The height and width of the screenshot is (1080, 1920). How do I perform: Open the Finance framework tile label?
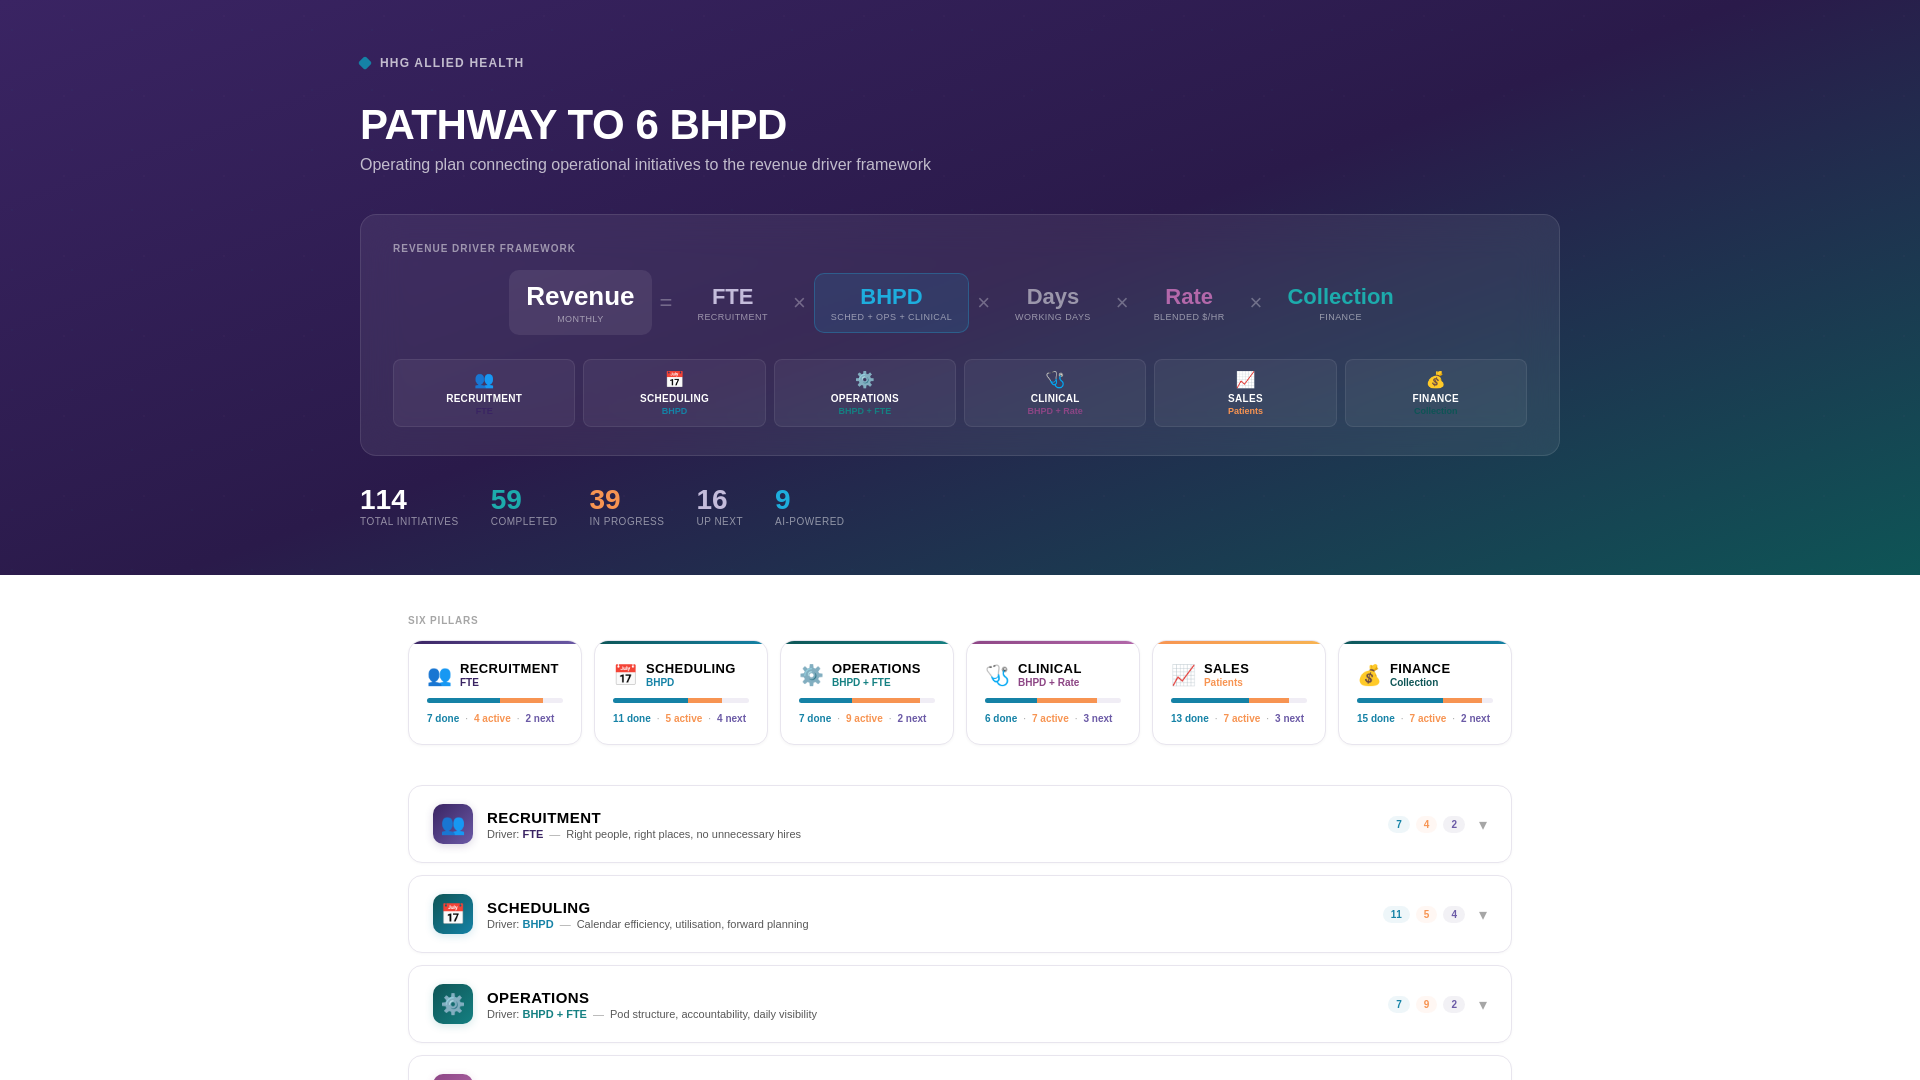pyautogui.click(x=1435, y=399)
